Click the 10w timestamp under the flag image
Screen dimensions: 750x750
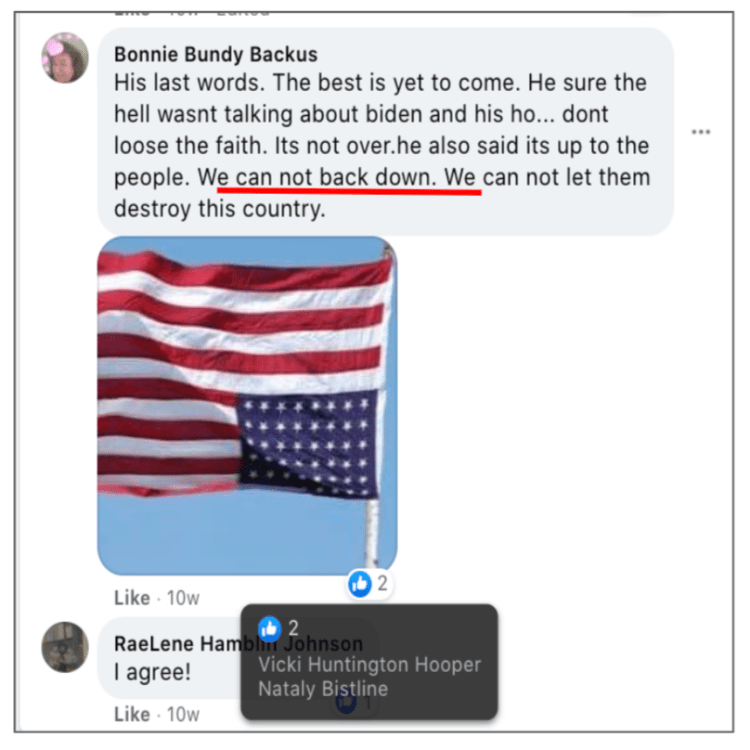coord(183,598)
